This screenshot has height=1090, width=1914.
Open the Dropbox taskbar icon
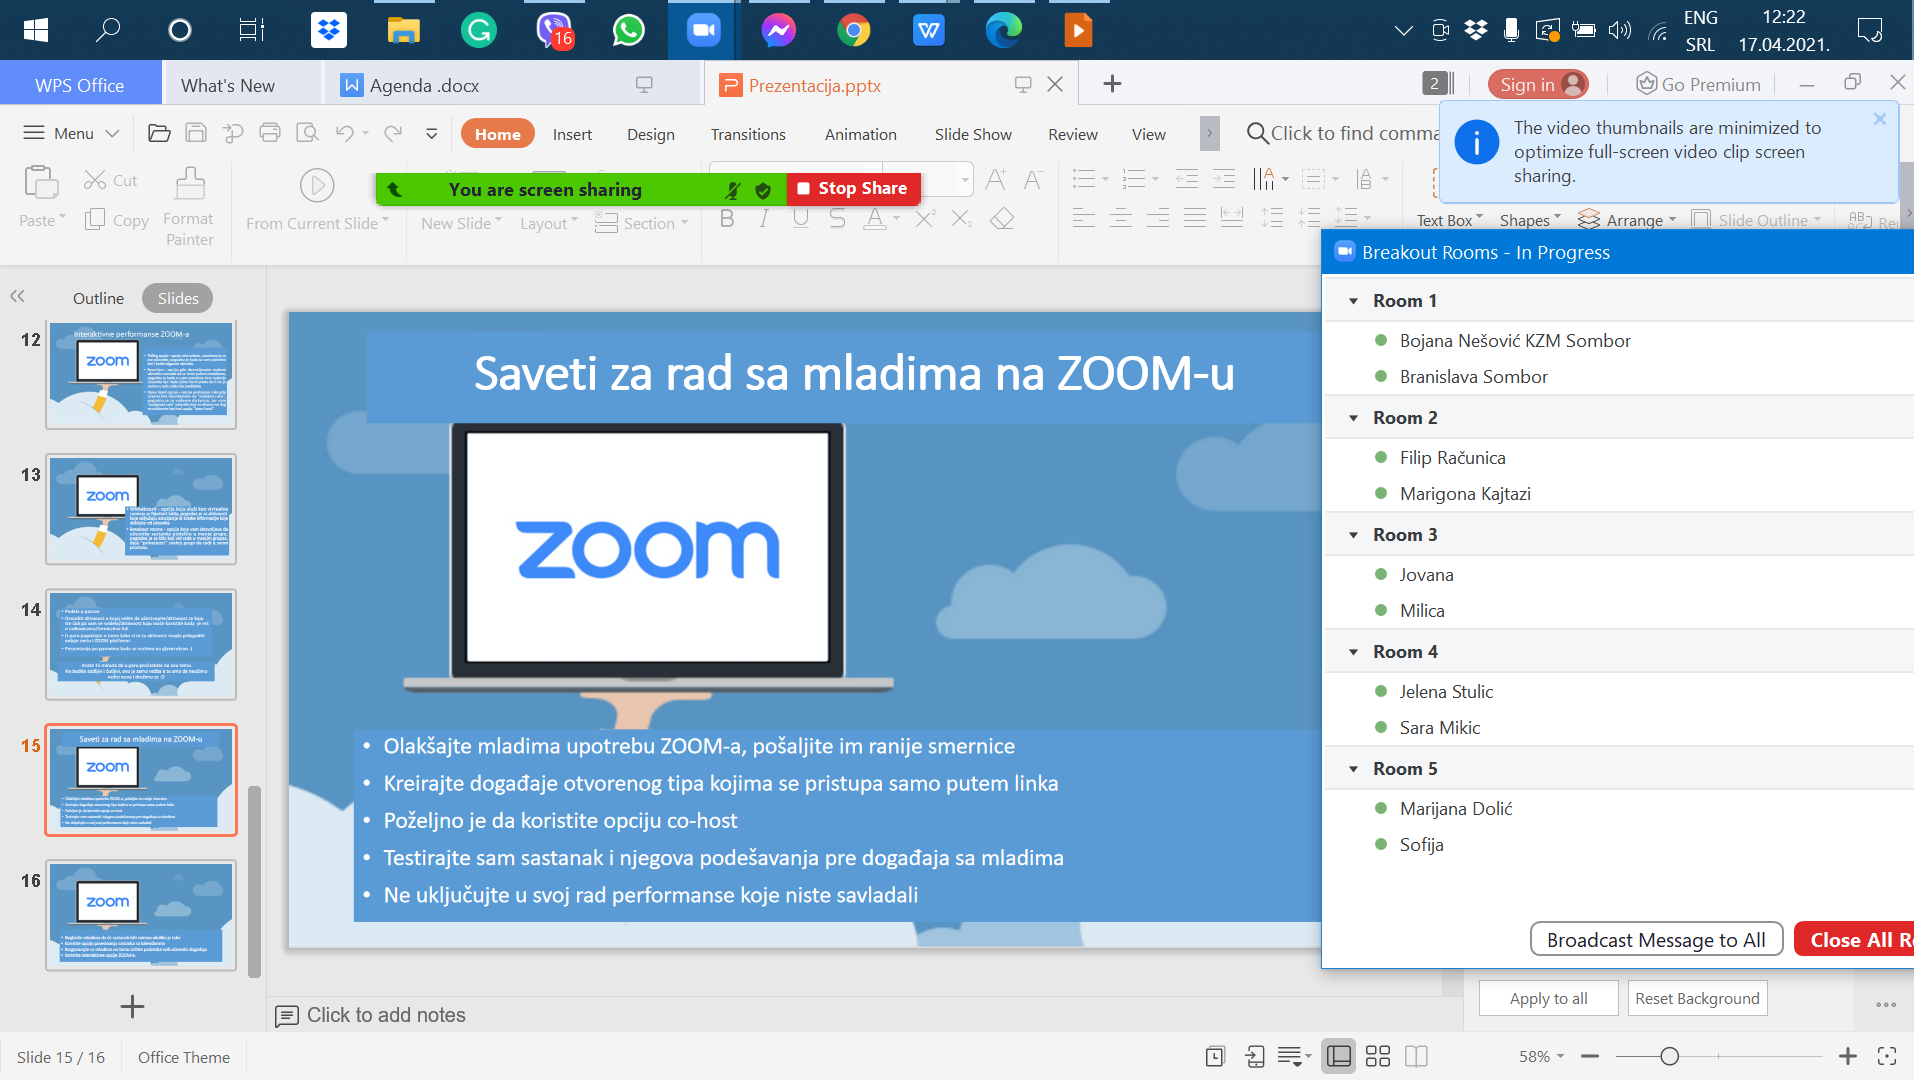[x=328, y=30]
